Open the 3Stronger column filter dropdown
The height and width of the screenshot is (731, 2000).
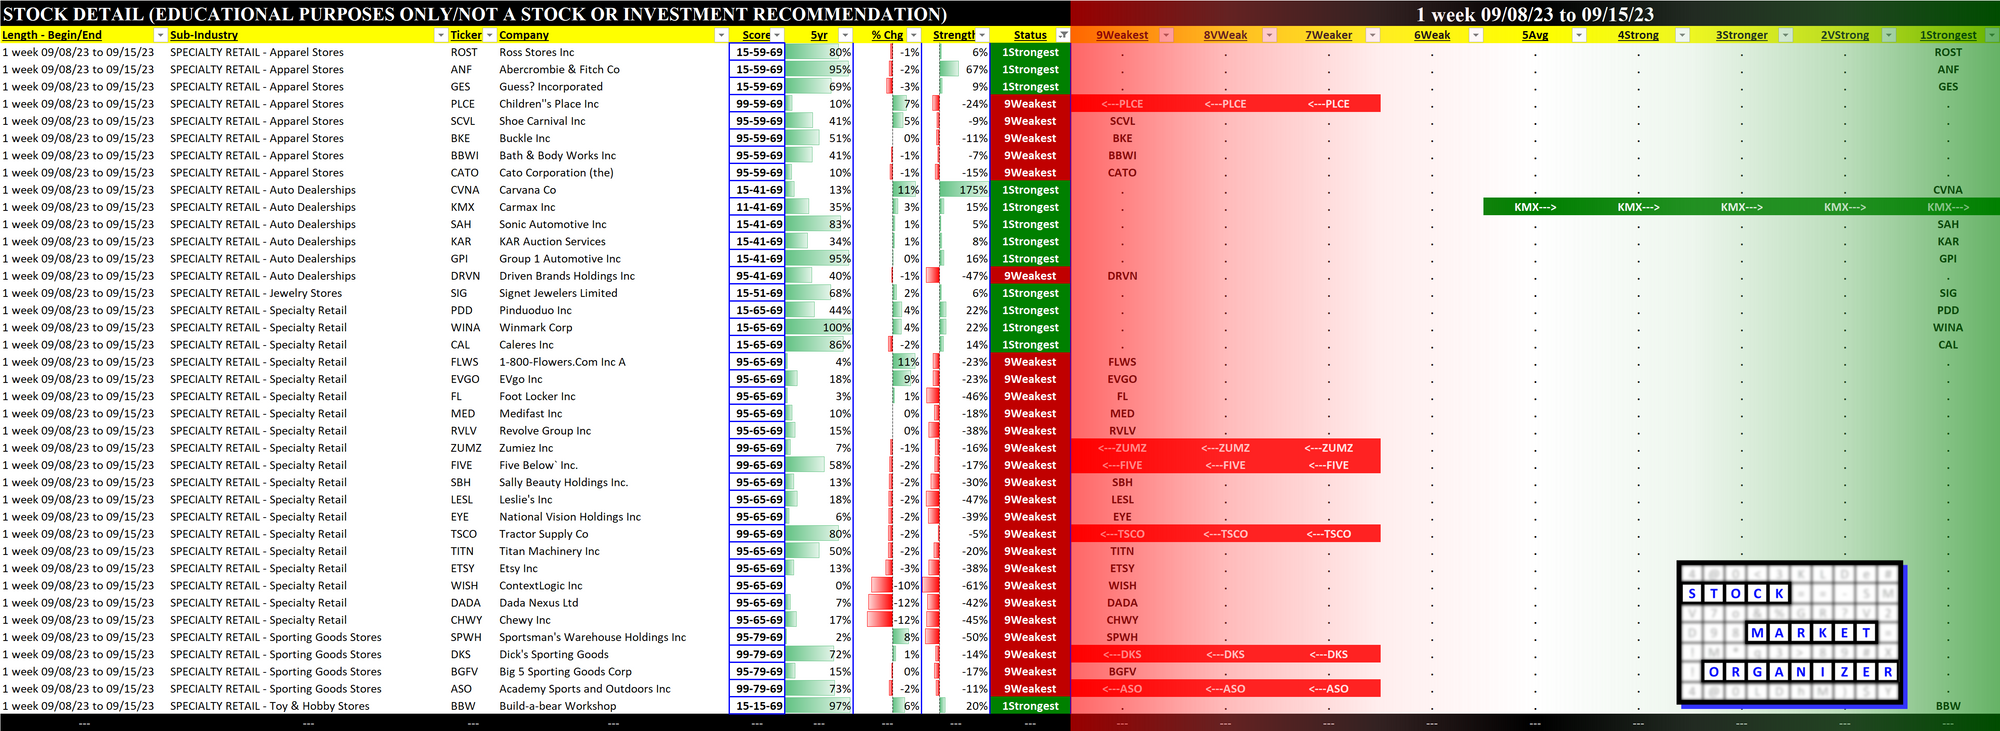pyautogui.click(x=1786, y=35)
